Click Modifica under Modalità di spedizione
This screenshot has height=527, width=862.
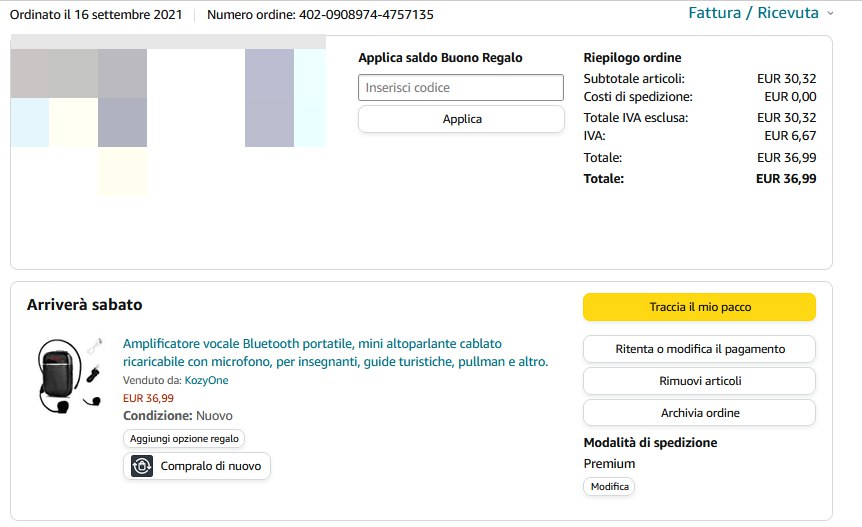[x=609, y=487]
